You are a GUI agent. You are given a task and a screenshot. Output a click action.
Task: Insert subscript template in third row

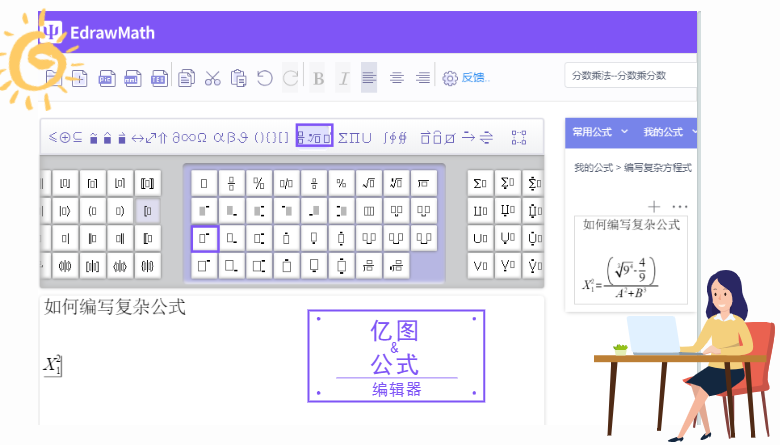tap(231, 238)
